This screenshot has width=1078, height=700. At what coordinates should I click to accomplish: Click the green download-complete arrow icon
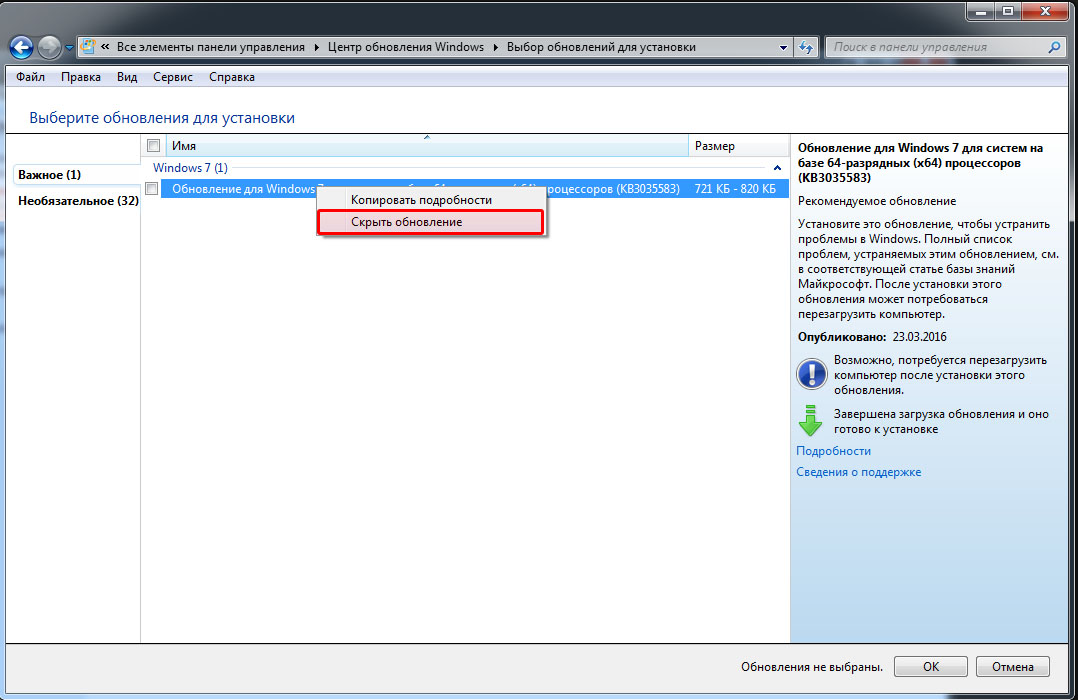pyautogui.click(x=811, y=421)
